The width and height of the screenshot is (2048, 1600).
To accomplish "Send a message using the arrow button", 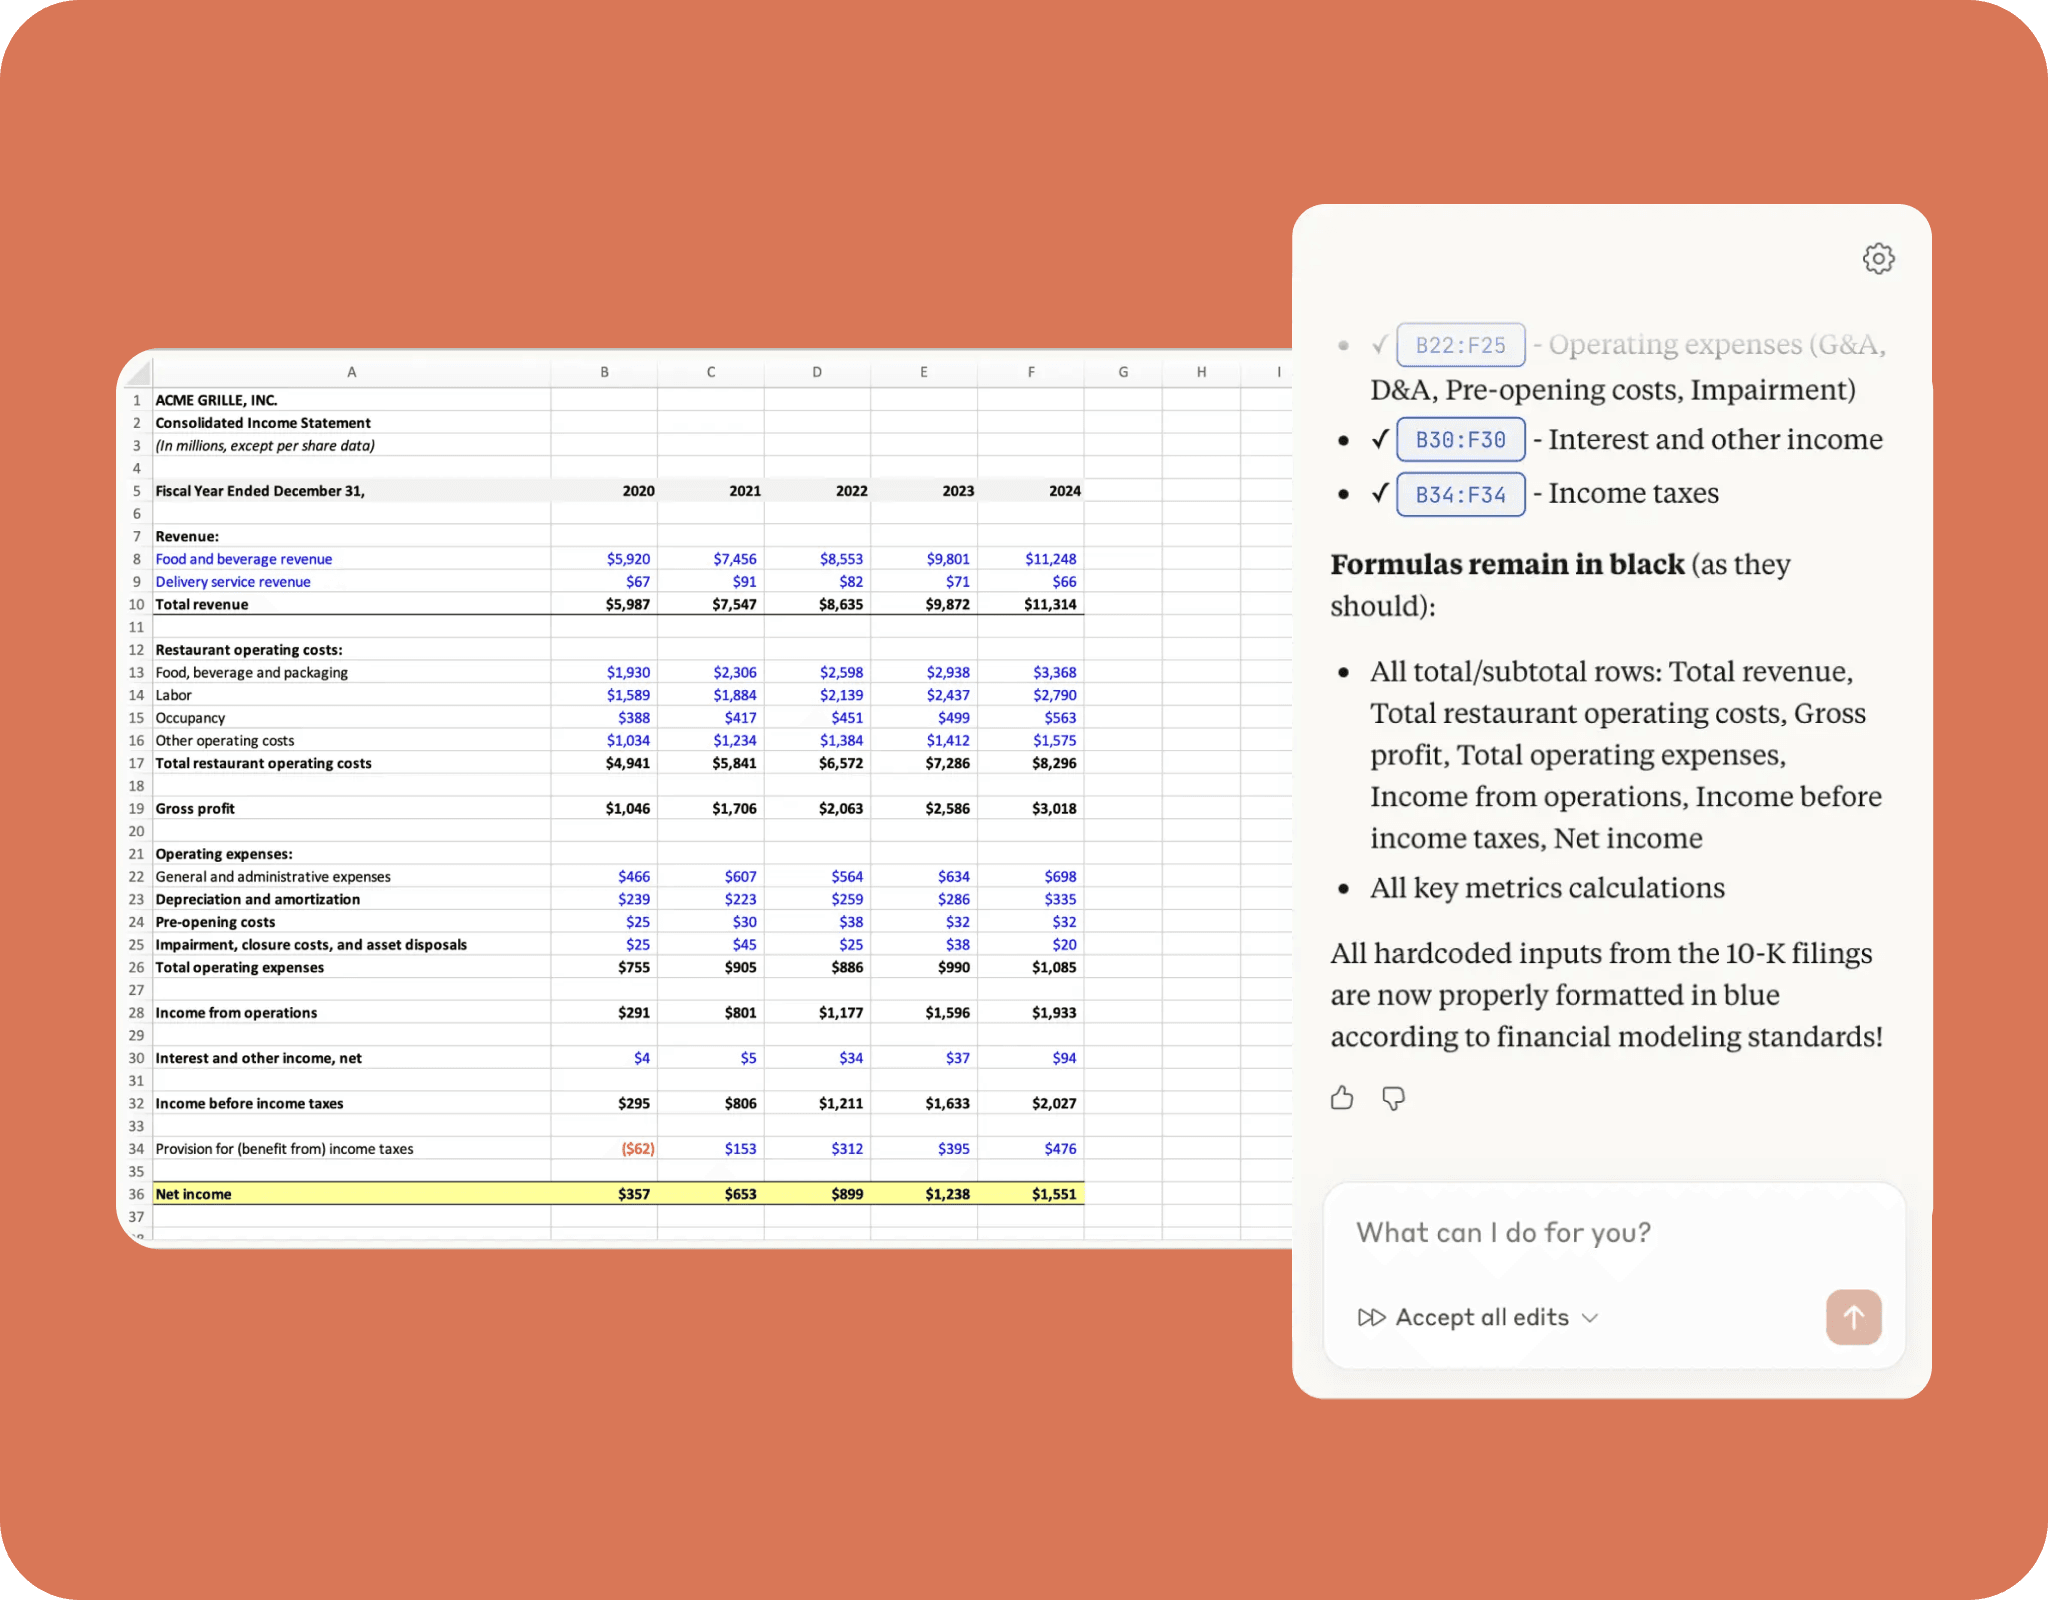I will (1853, 1317).
